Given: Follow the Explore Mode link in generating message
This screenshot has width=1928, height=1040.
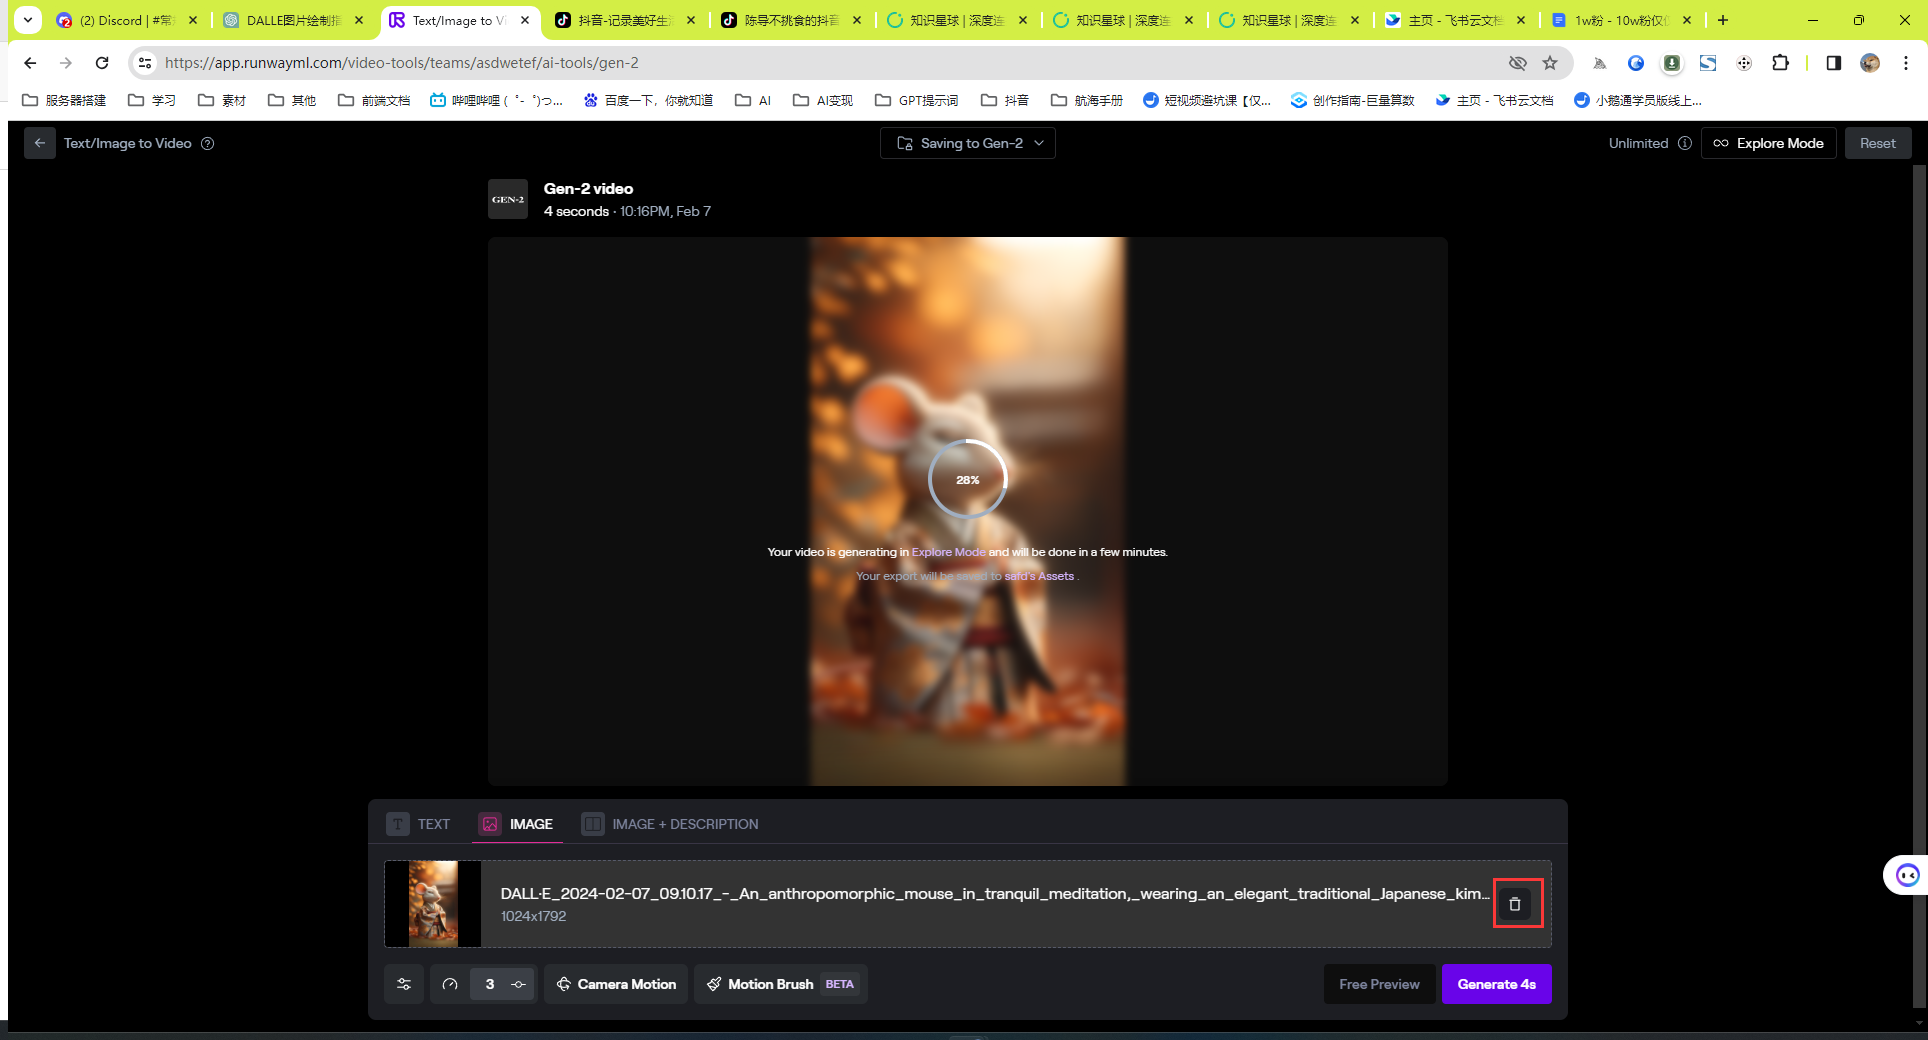Looking at the screenshot, I should coord(948,552).
